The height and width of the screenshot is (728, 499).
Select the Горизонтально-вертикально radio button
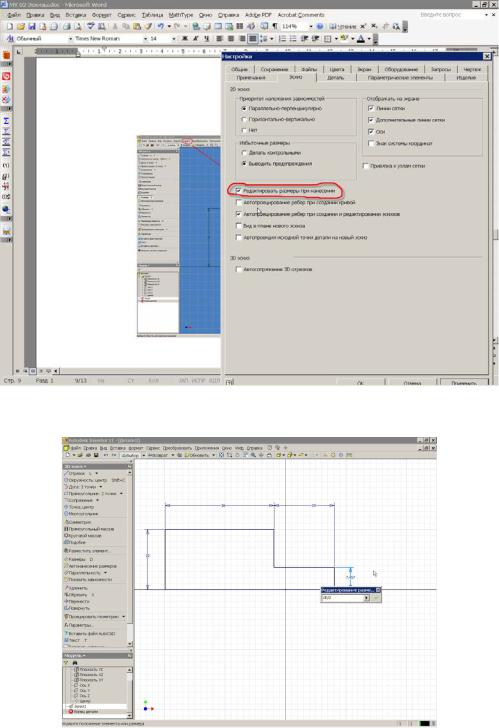pos(244,119)
